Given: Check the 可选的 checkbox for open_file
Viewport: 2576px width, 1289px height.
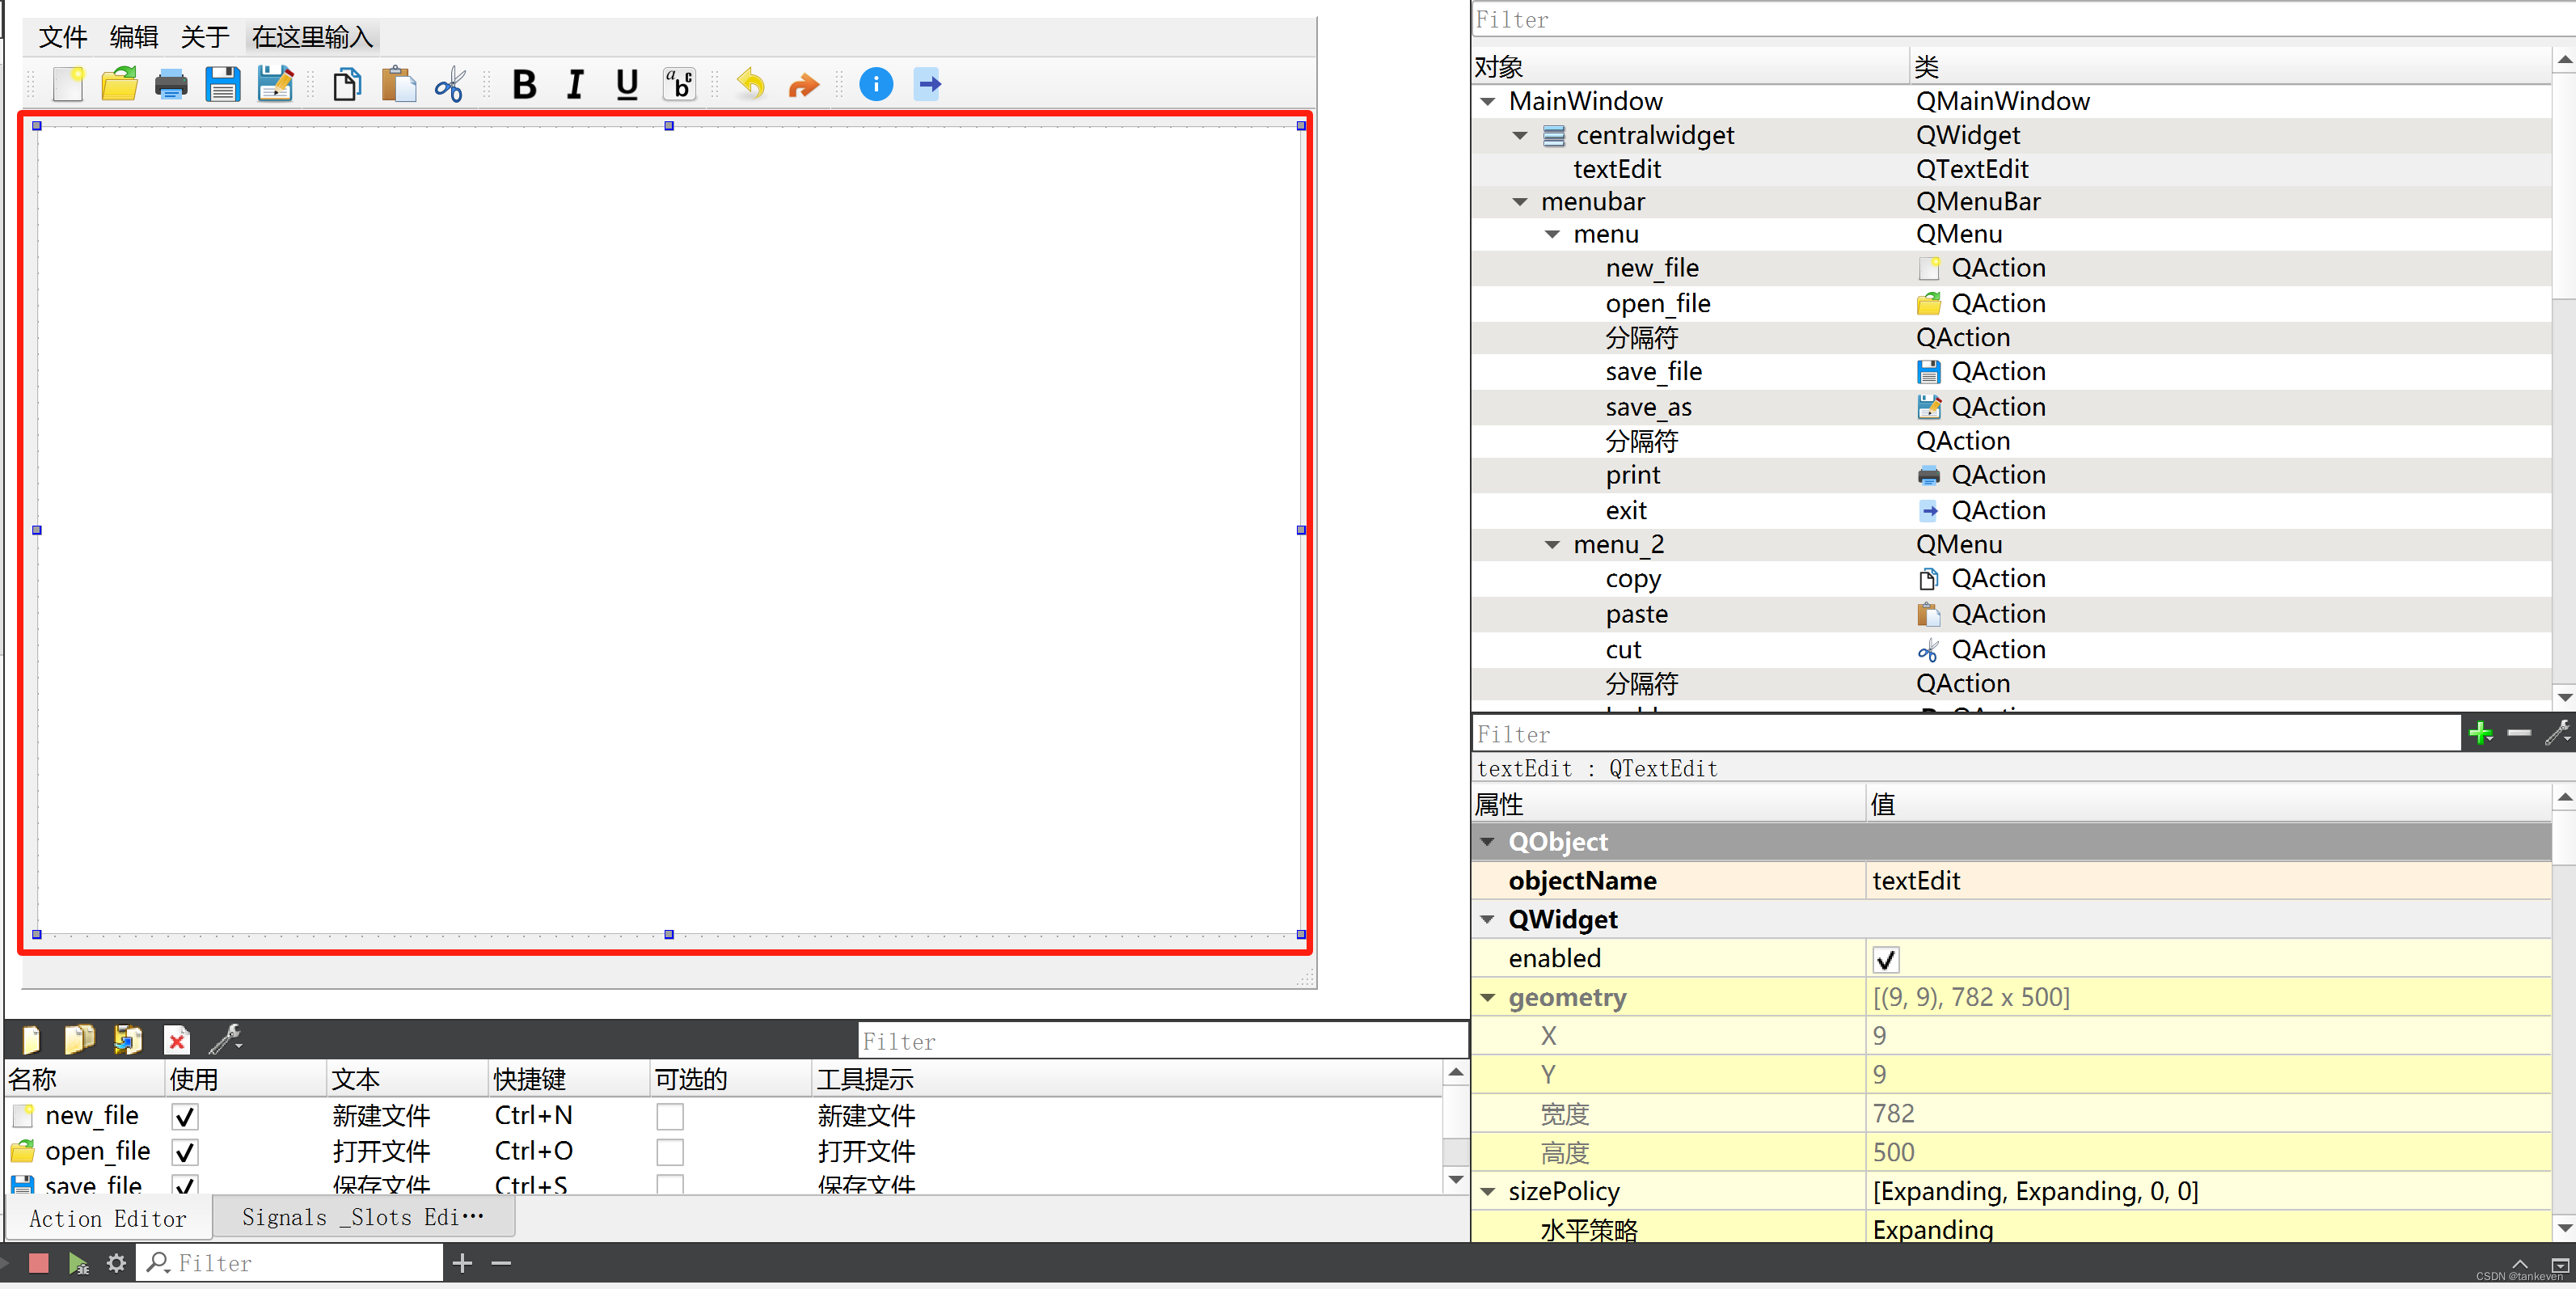Looking at the screenshot, I should pos(669,1152).
